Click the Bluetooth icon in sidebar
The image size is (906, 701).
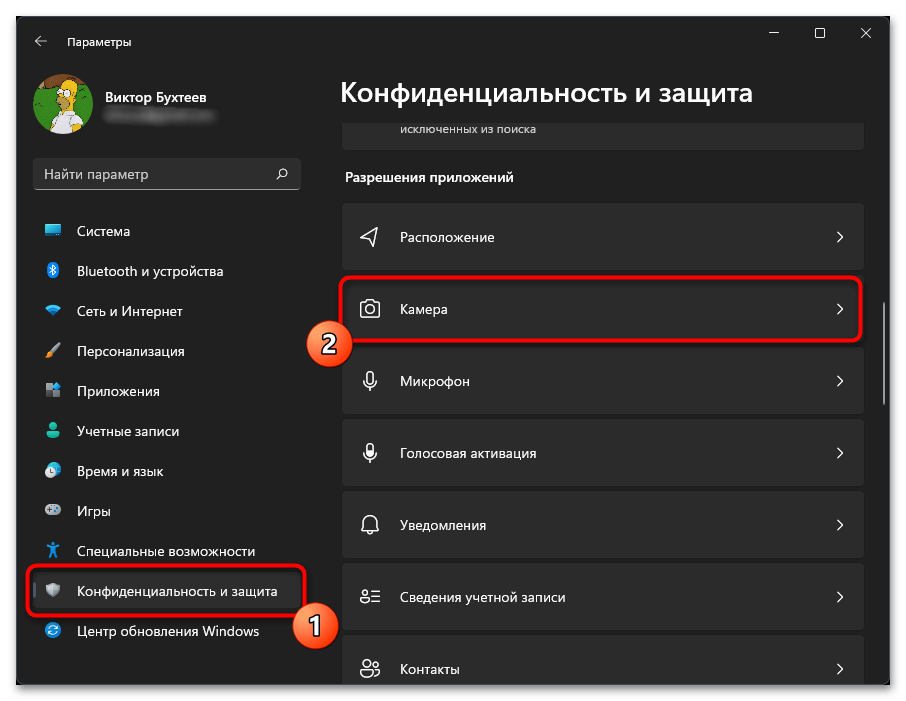[54, 271]
